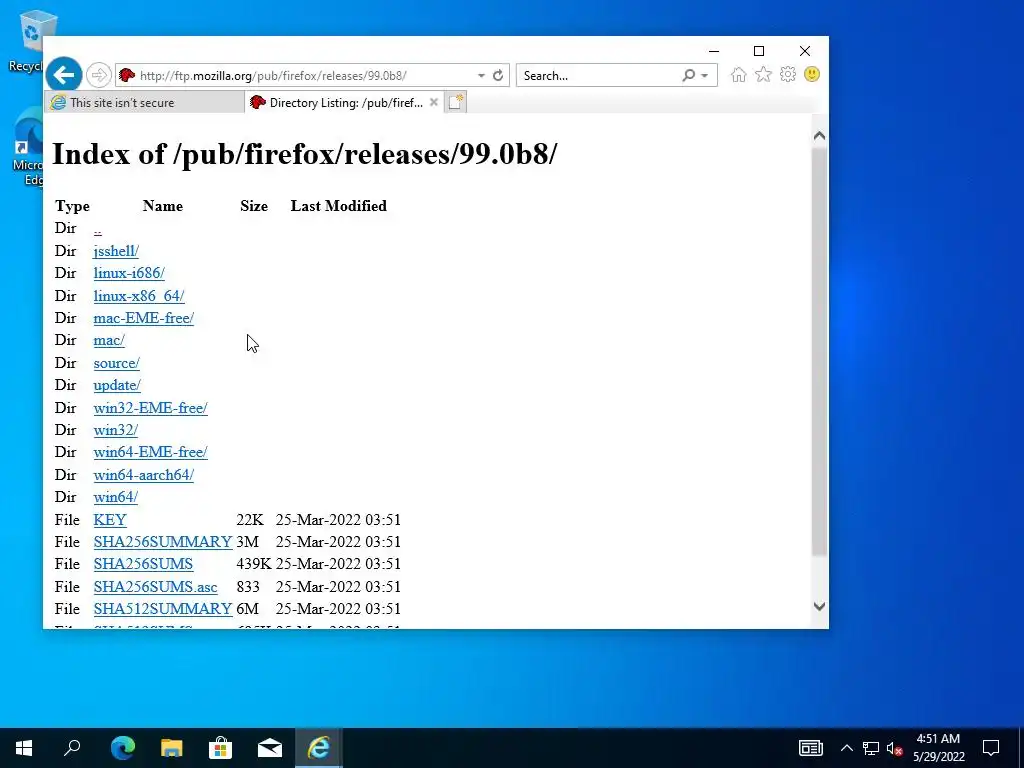The height and width of the screenshot is (768, 1024).
Task: Click the '22K' size value of KEY
Action: (x=249, y=520)
